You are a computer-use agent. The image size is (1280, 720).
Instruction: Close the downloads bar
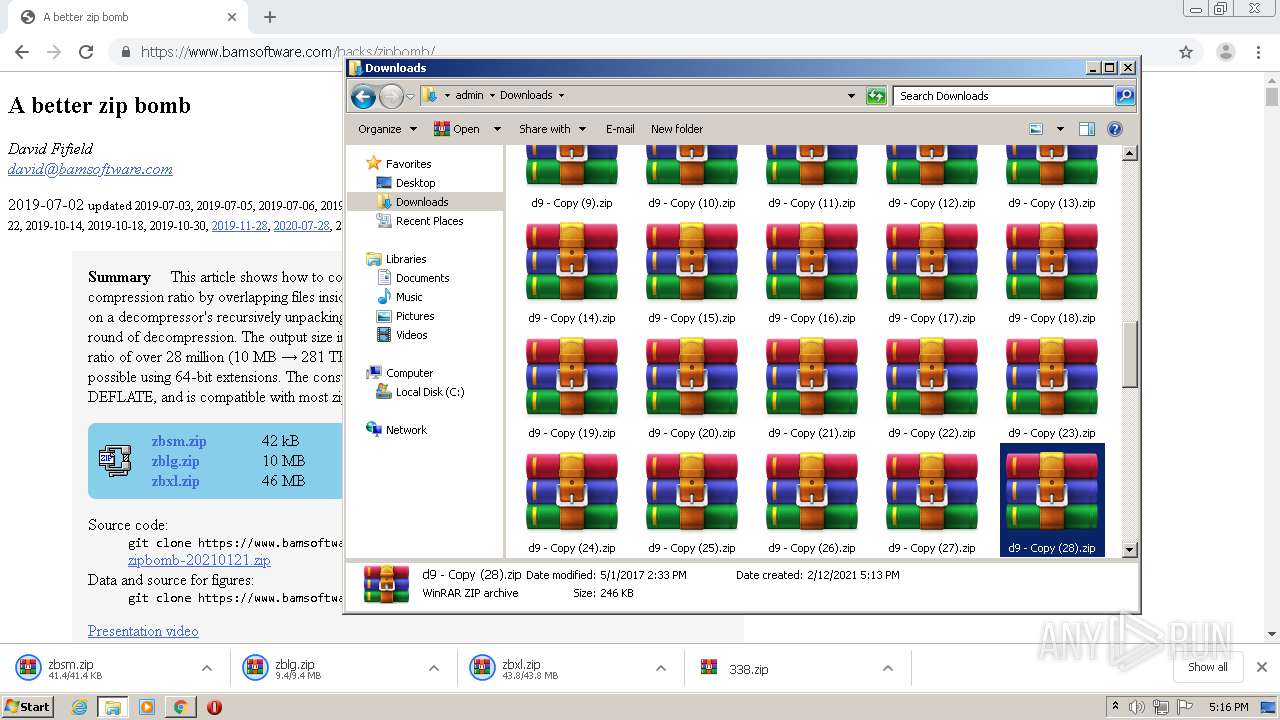tap(1262, 667)
